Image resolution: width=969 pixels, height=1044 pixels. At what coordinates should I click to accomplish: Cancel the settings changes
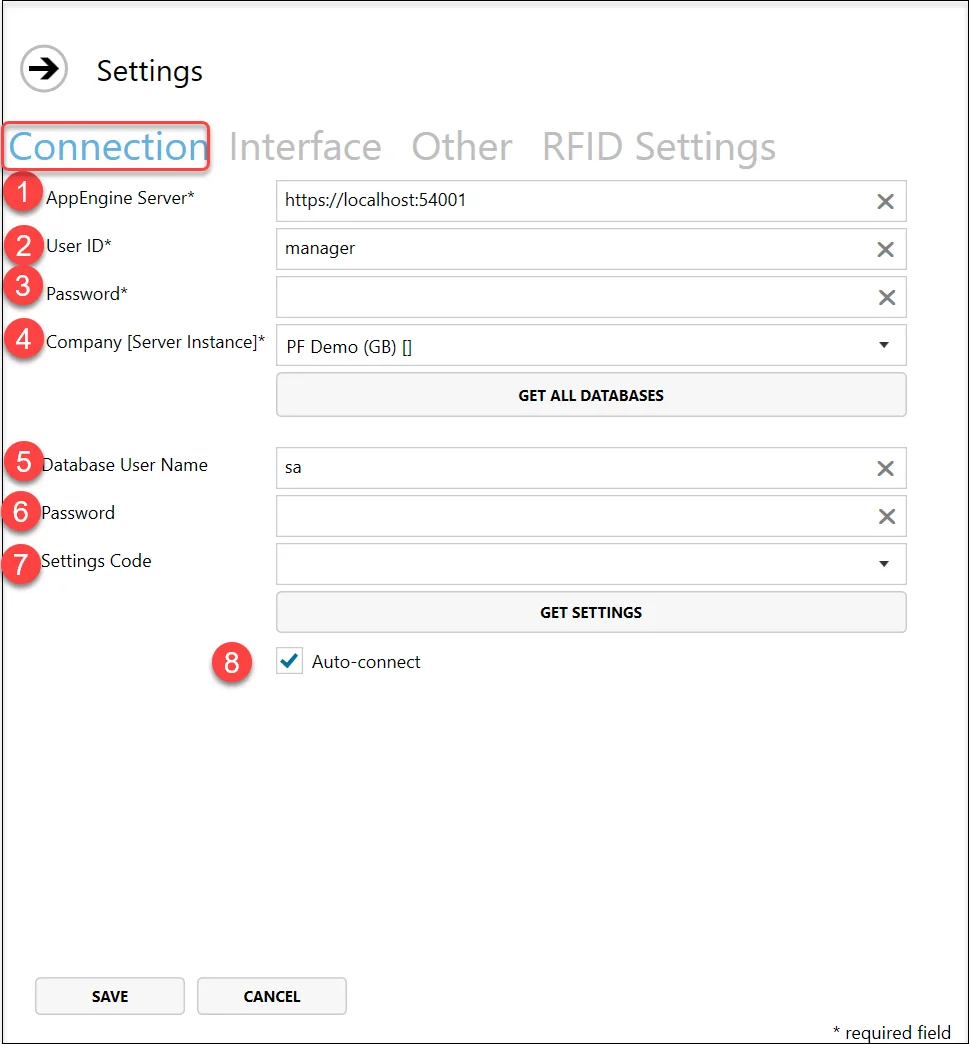[x=272, y=996]
